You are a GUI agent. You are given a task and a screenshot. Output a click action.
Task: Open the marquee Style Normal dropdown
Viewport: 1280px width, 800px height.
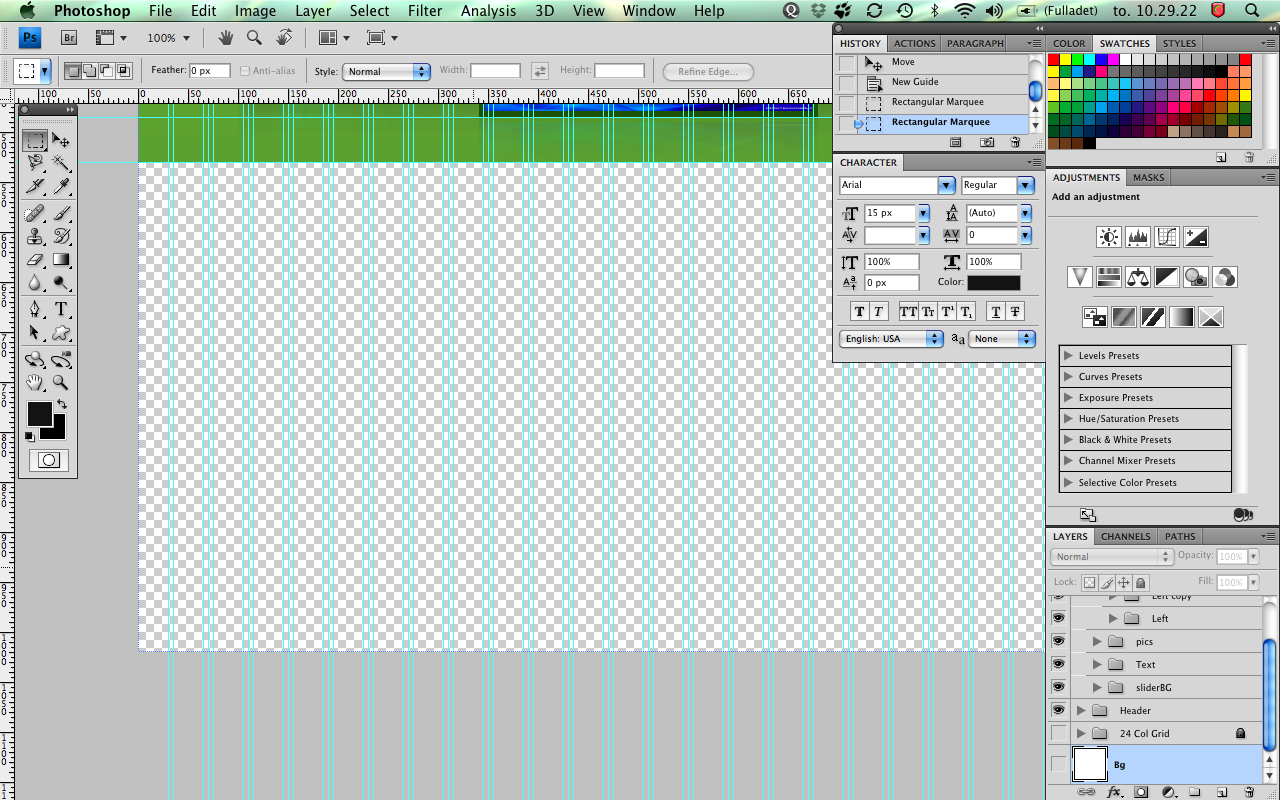[x=386, y=71]
